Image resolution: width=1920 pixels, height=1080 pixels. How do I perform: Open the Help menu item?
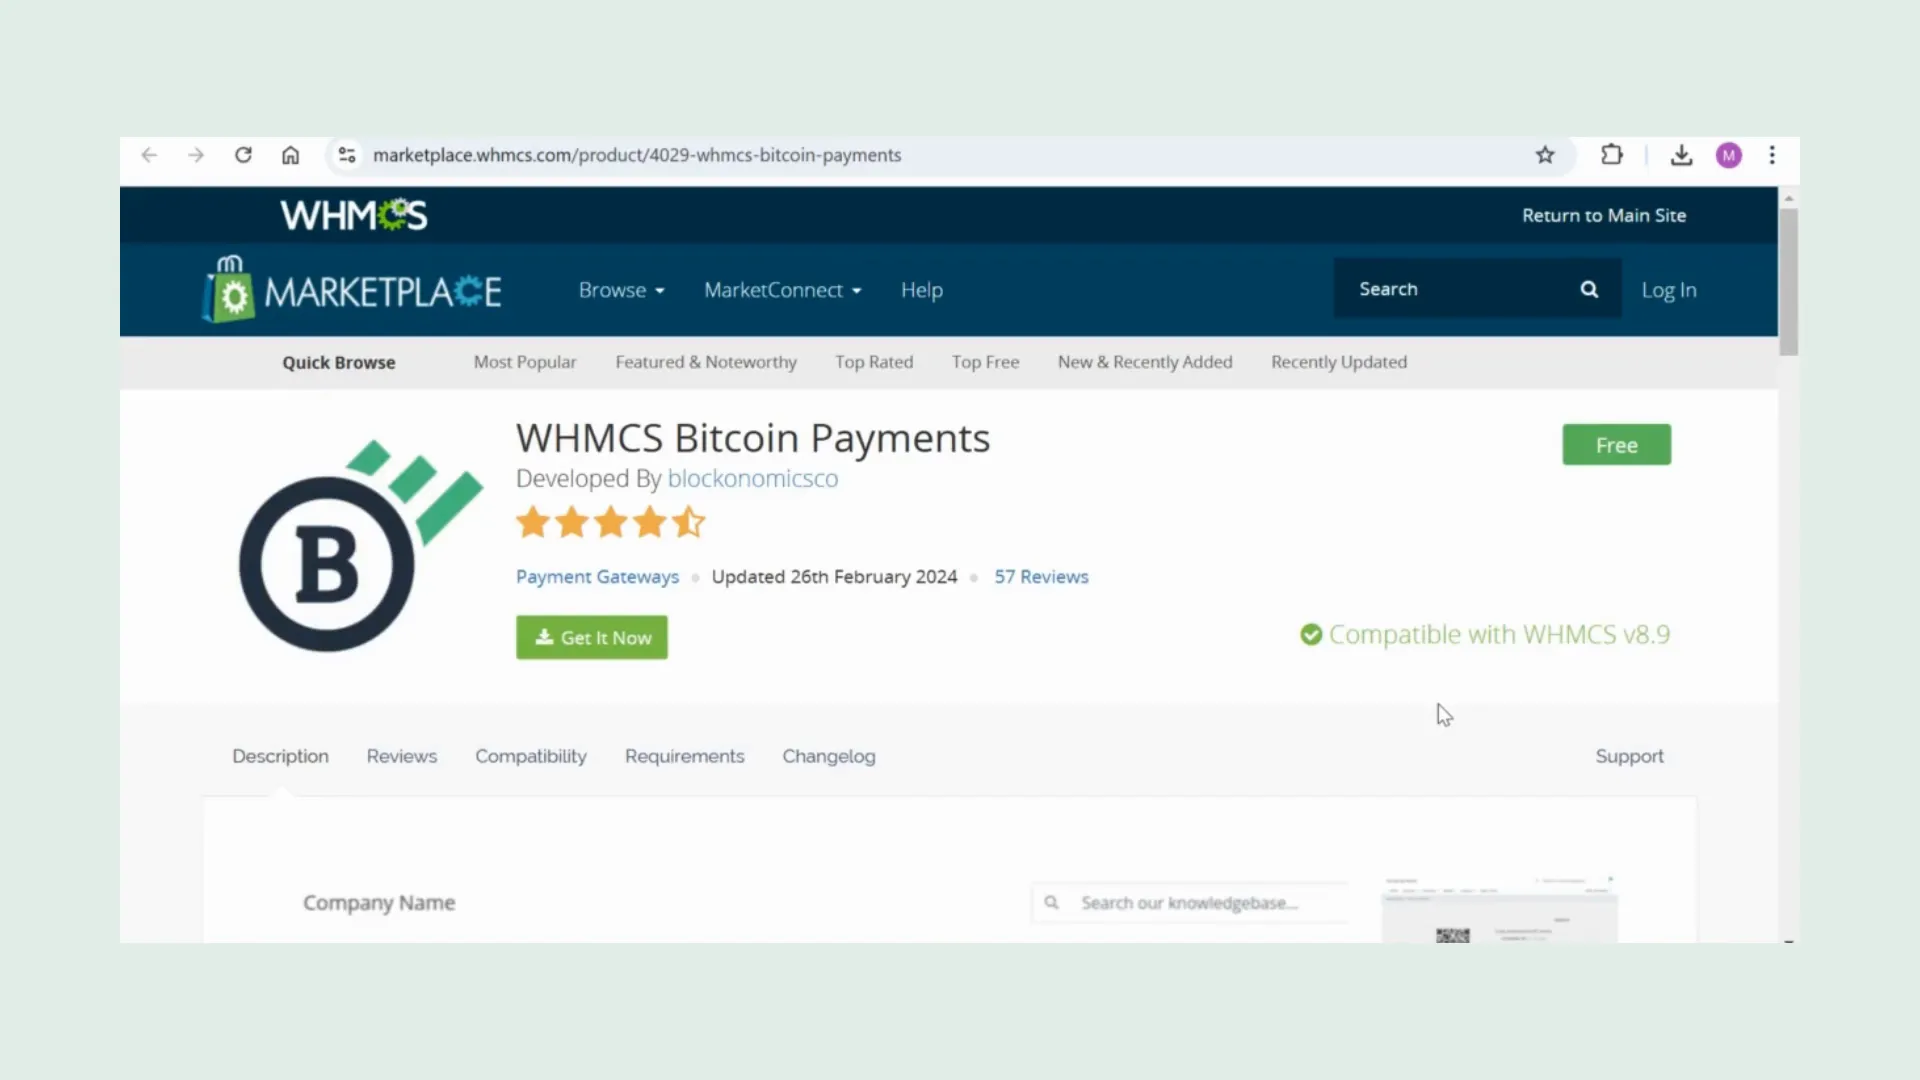coord(922,290)
